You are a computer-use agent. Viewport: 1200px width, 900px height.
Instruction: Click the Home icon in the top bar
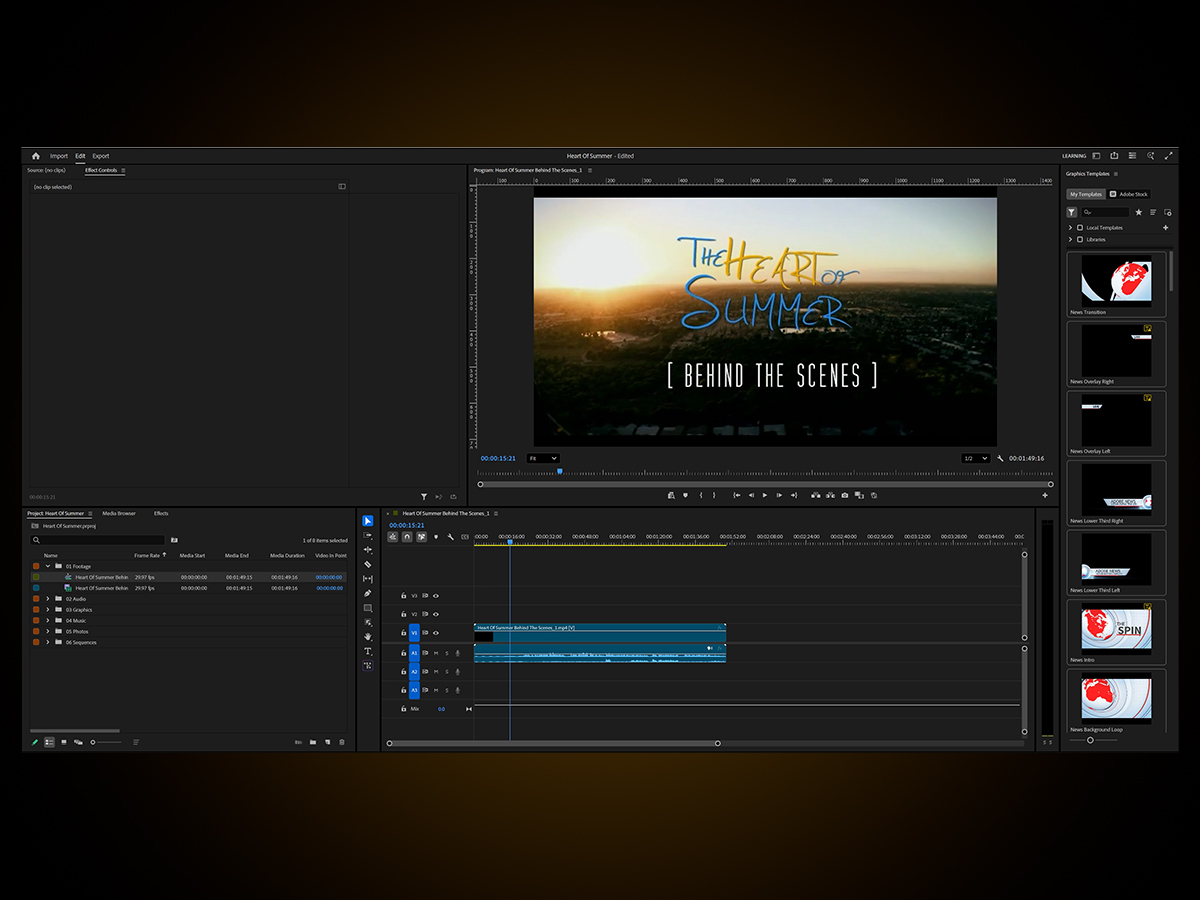36,156
